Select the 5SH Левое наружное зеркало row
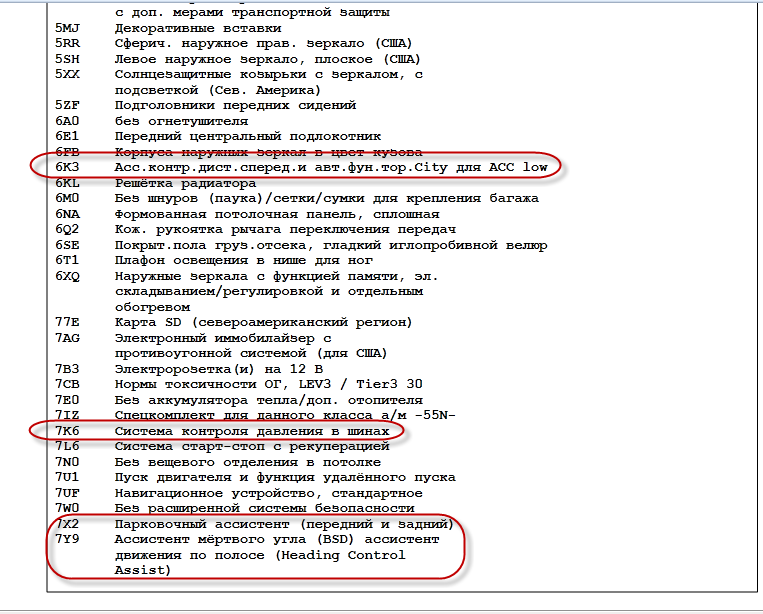 [x=237, y=59]
